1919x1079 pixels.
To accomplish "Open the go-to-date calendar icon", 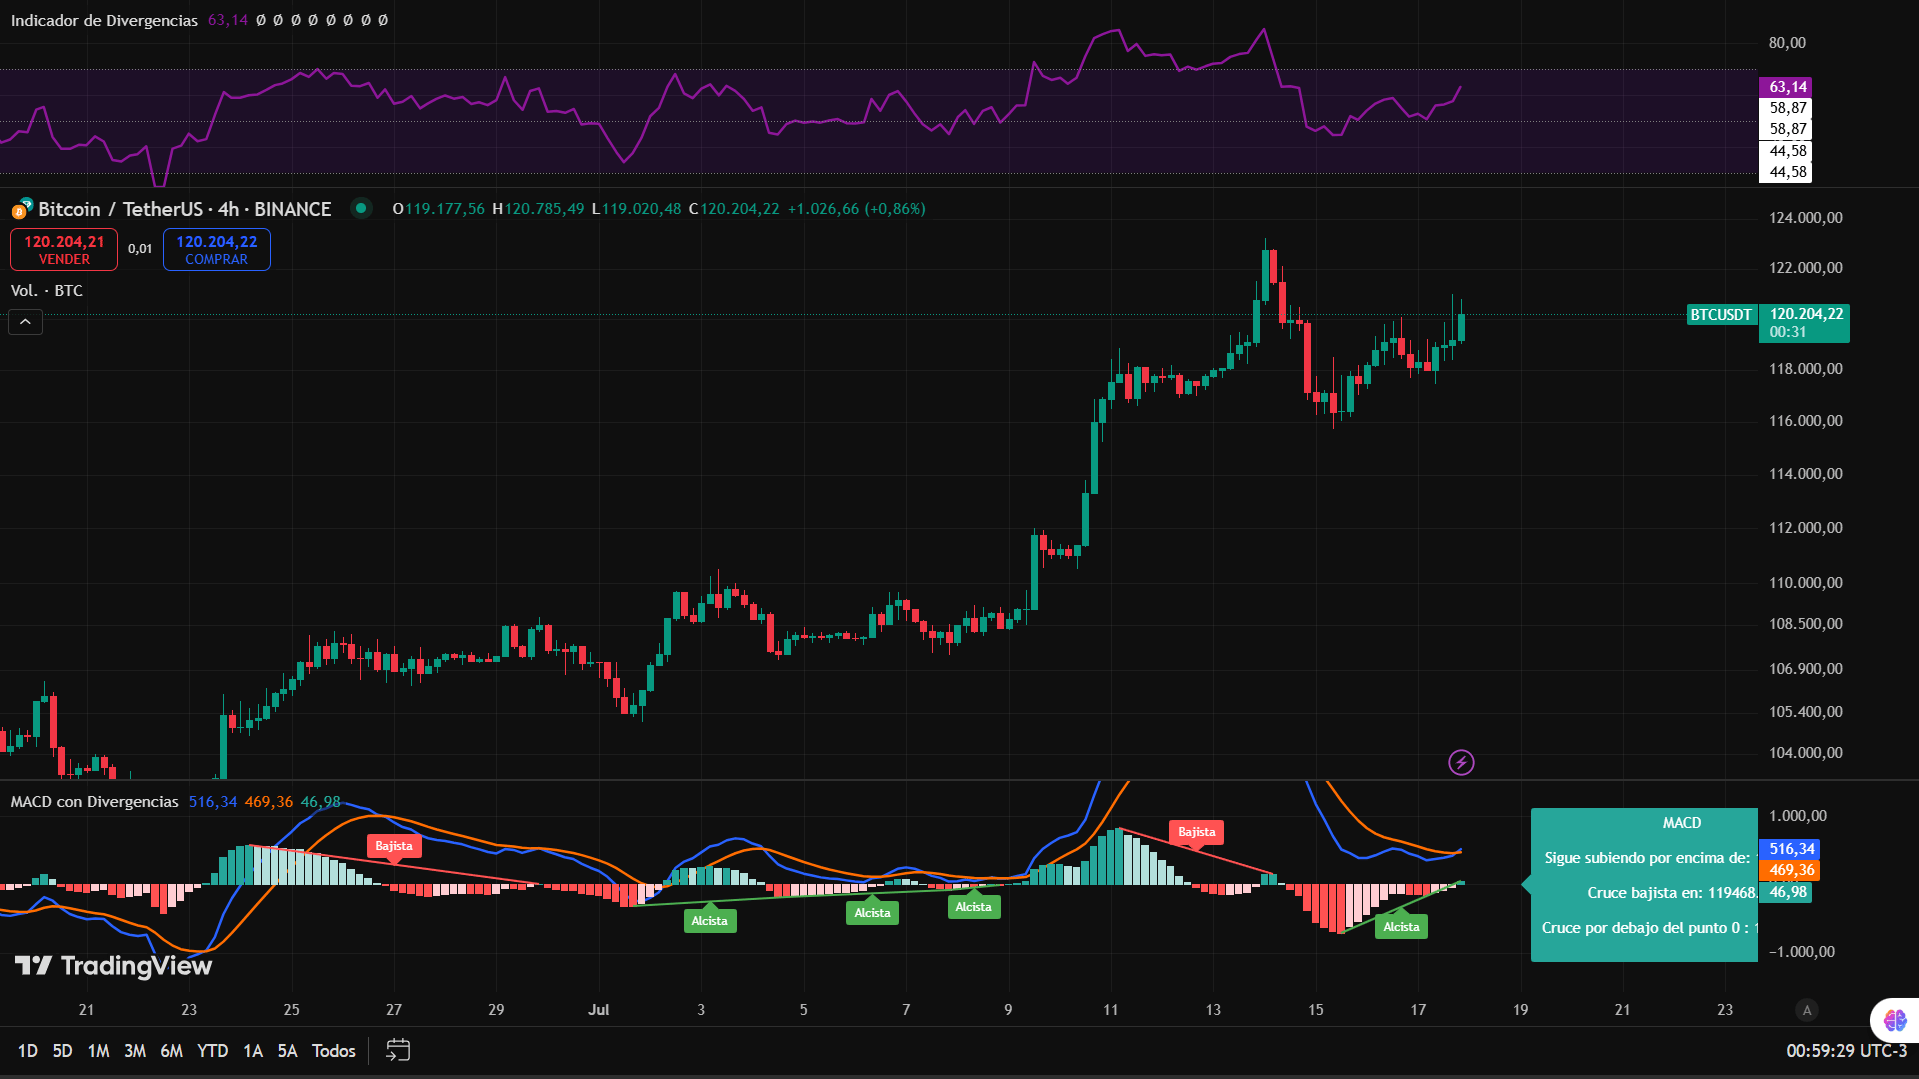I will (398, 1050).
